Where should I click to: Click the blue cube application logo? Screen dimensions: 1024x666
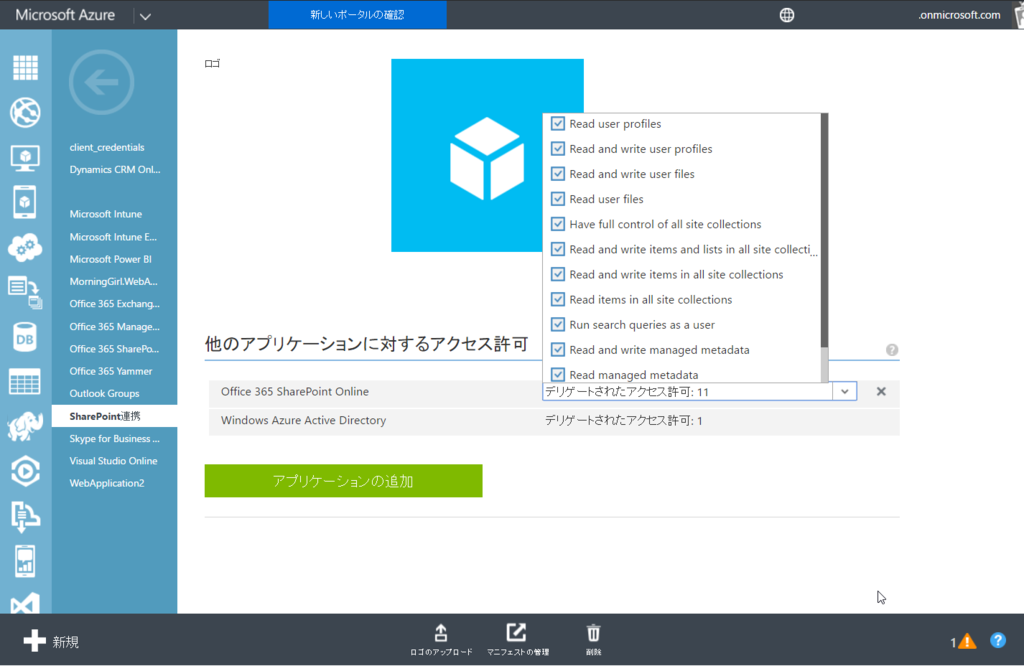pyautogui.click(x=487, y=155)
